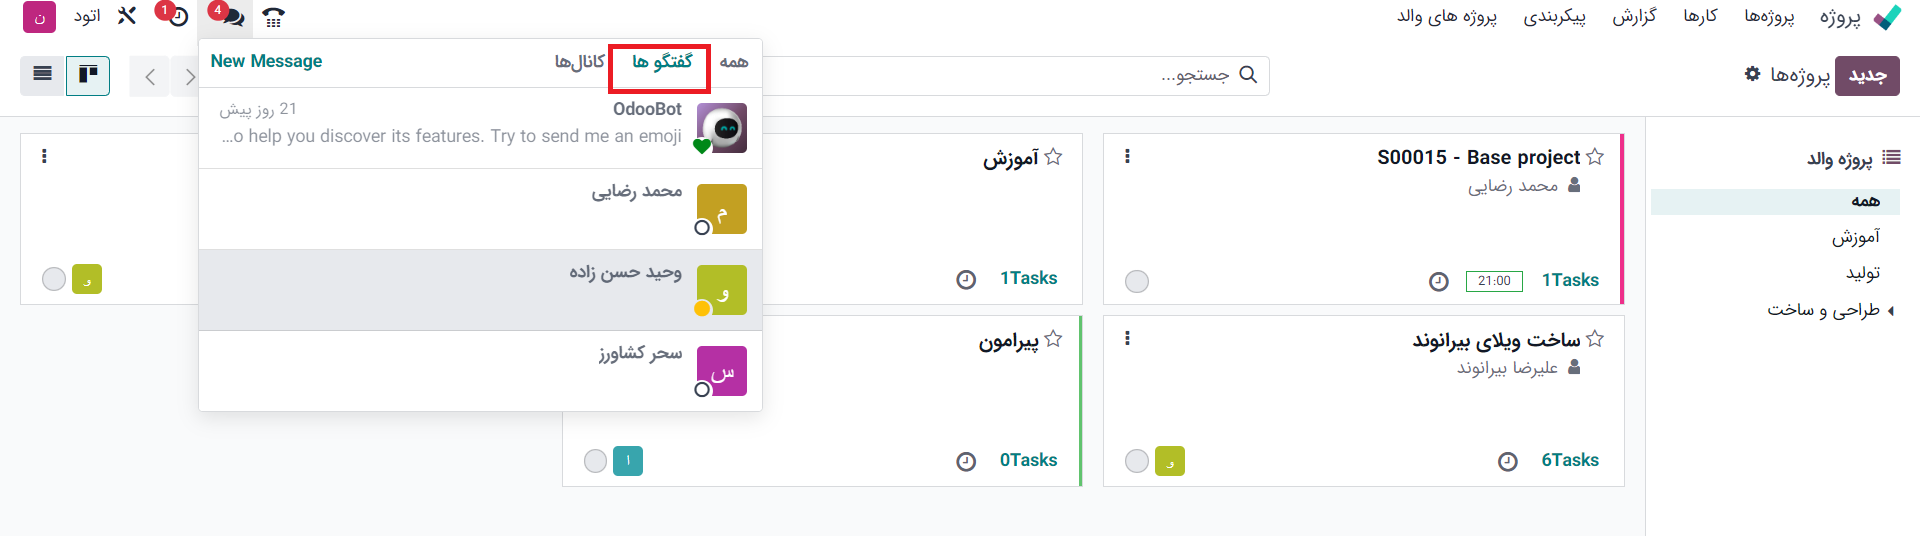
Task: Set status circle on ساخت ویلای بیرانوند
Action: 1137,461
